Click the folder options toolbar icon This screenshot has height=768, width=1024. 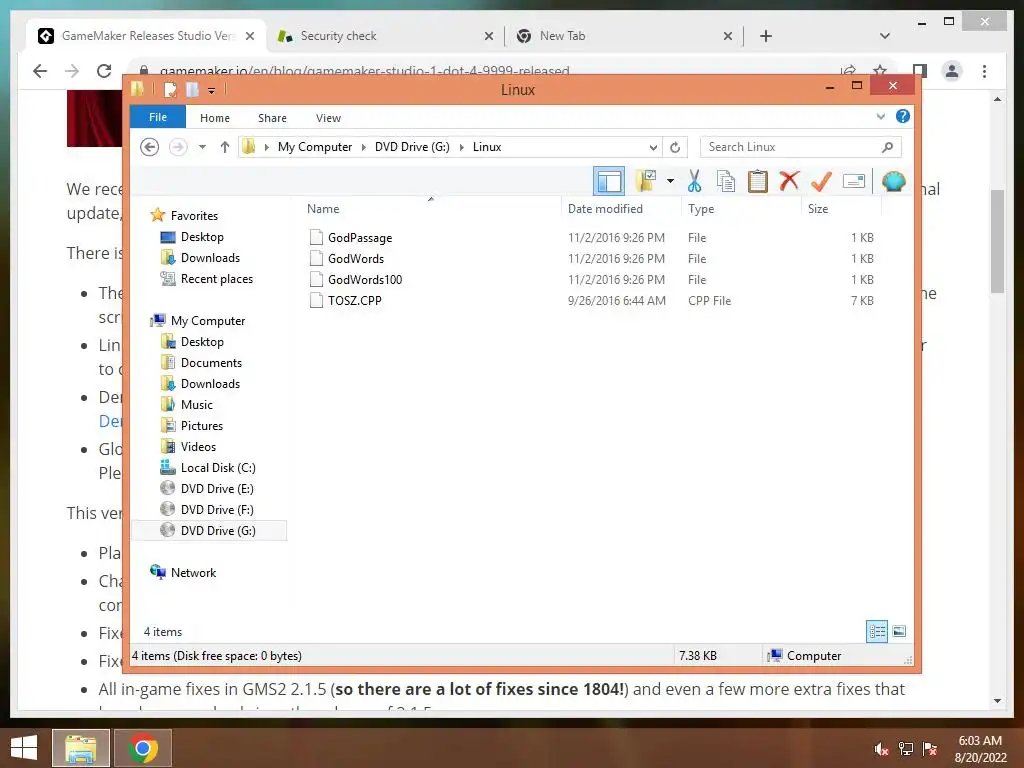point(645,181)
